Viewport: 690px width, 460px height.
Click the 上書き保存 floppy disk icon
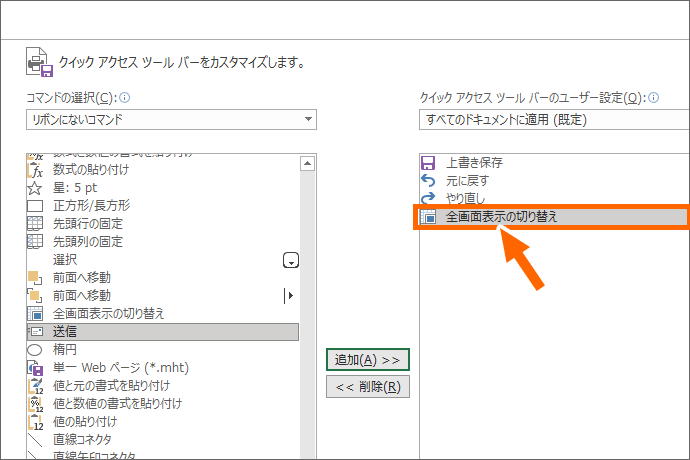pyautogui.click(x=428, y=163)
